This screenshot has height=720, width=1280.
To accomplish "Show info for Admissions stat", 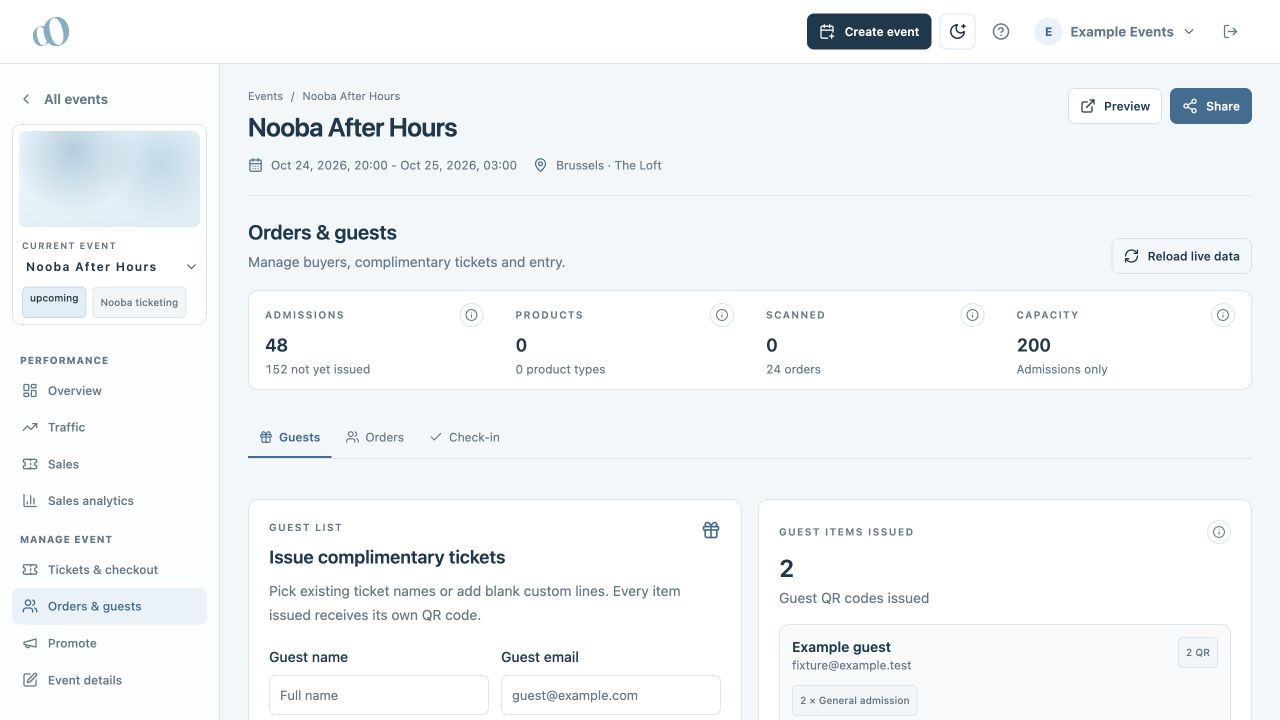I will click(471, 315).
